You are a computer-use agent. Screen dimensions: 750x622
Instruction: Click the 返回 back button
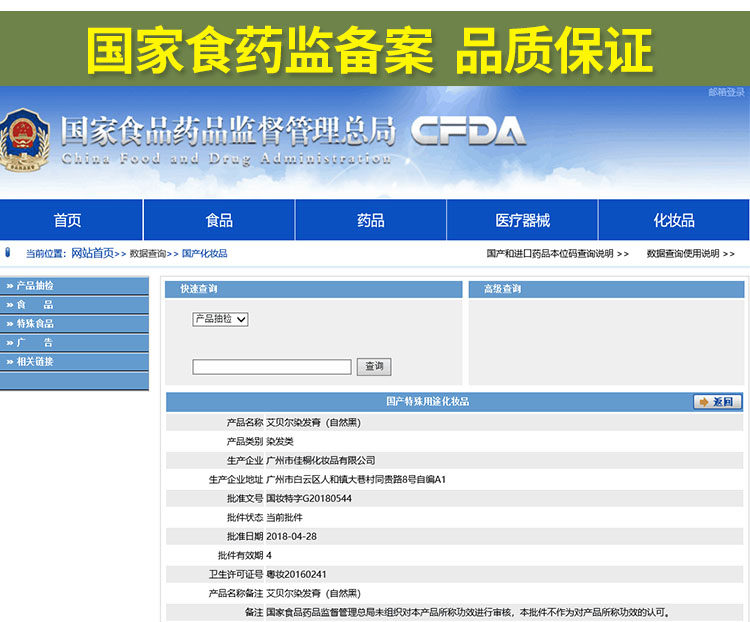pyautogui.click(x=718, y=402)
